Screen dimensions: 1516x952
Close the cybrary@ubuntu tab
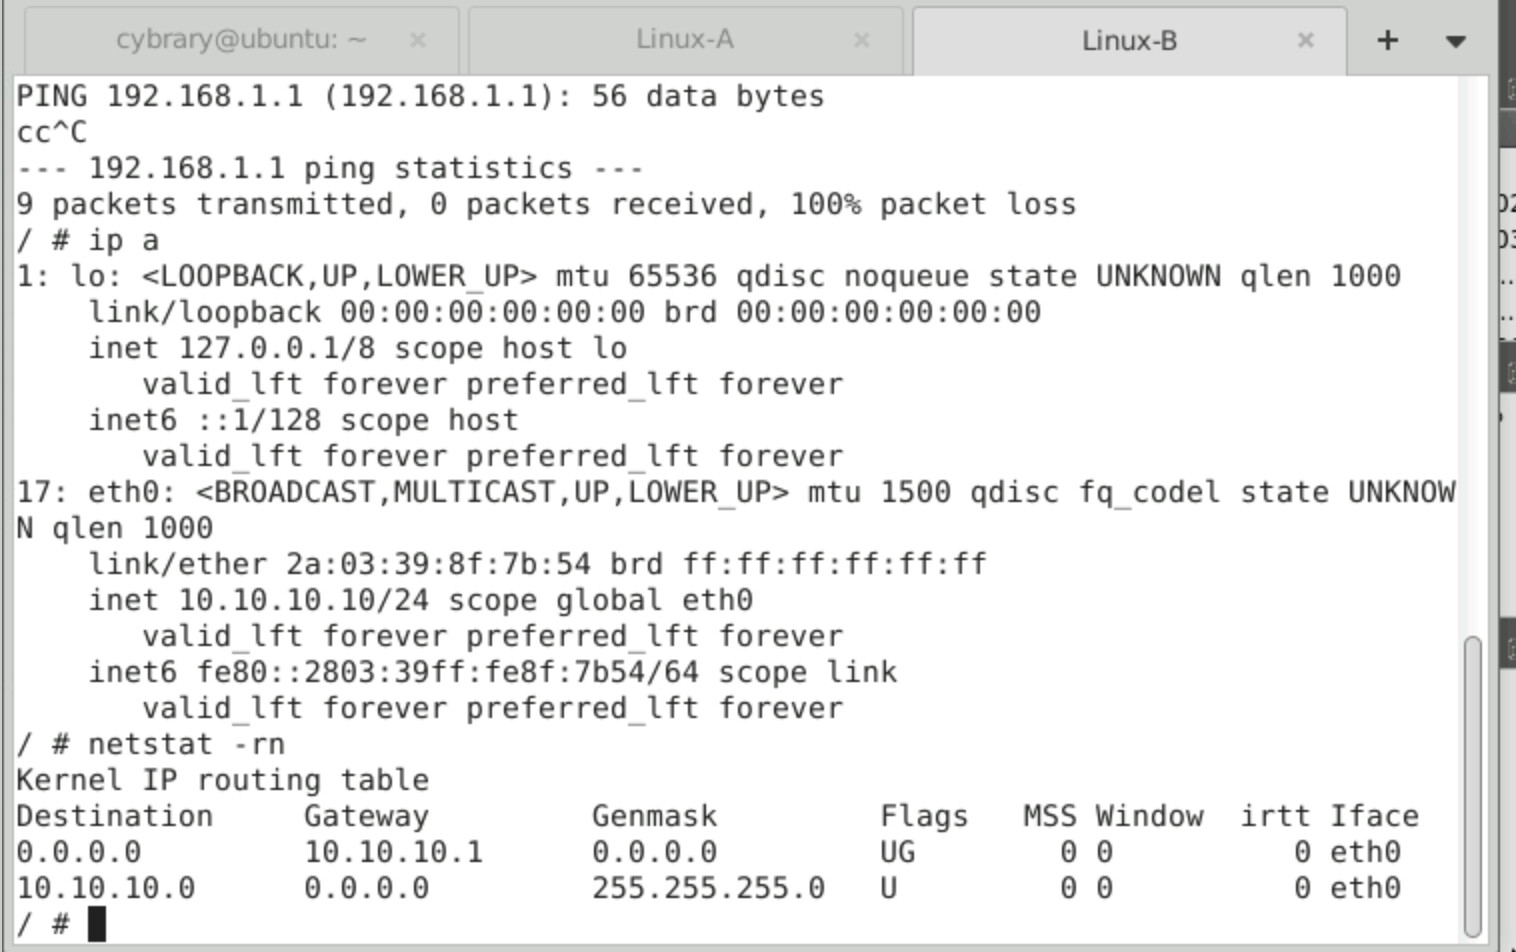418,40
